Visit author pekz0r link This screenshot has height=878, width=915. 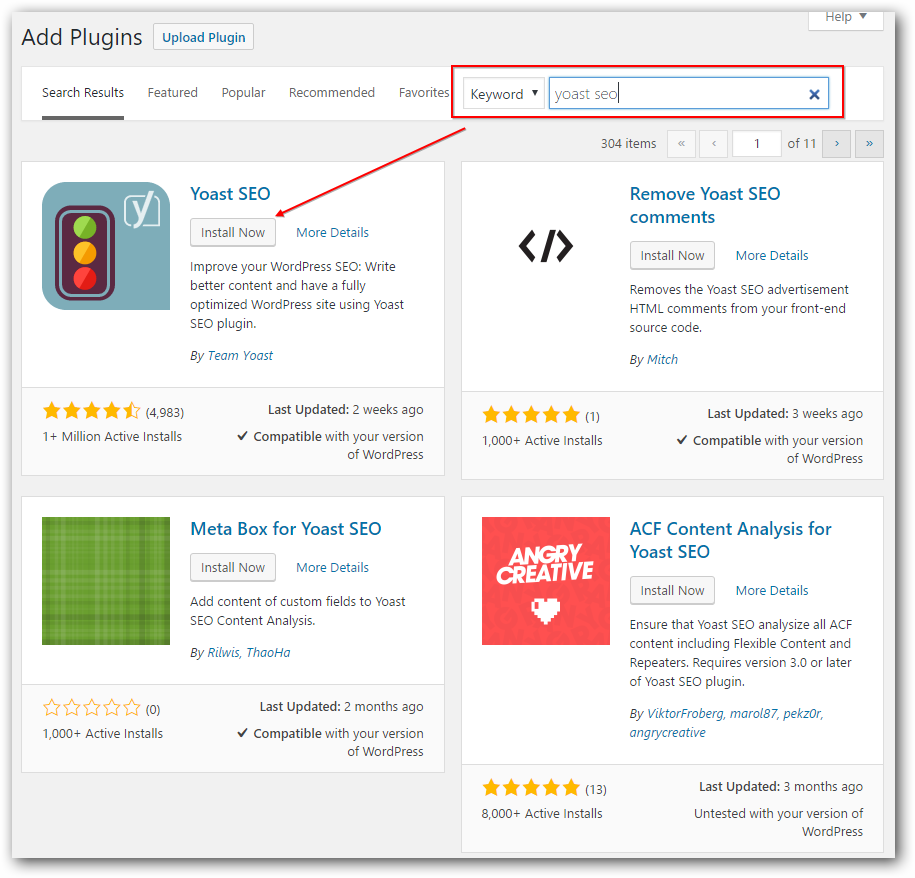[x=803, y=713]
